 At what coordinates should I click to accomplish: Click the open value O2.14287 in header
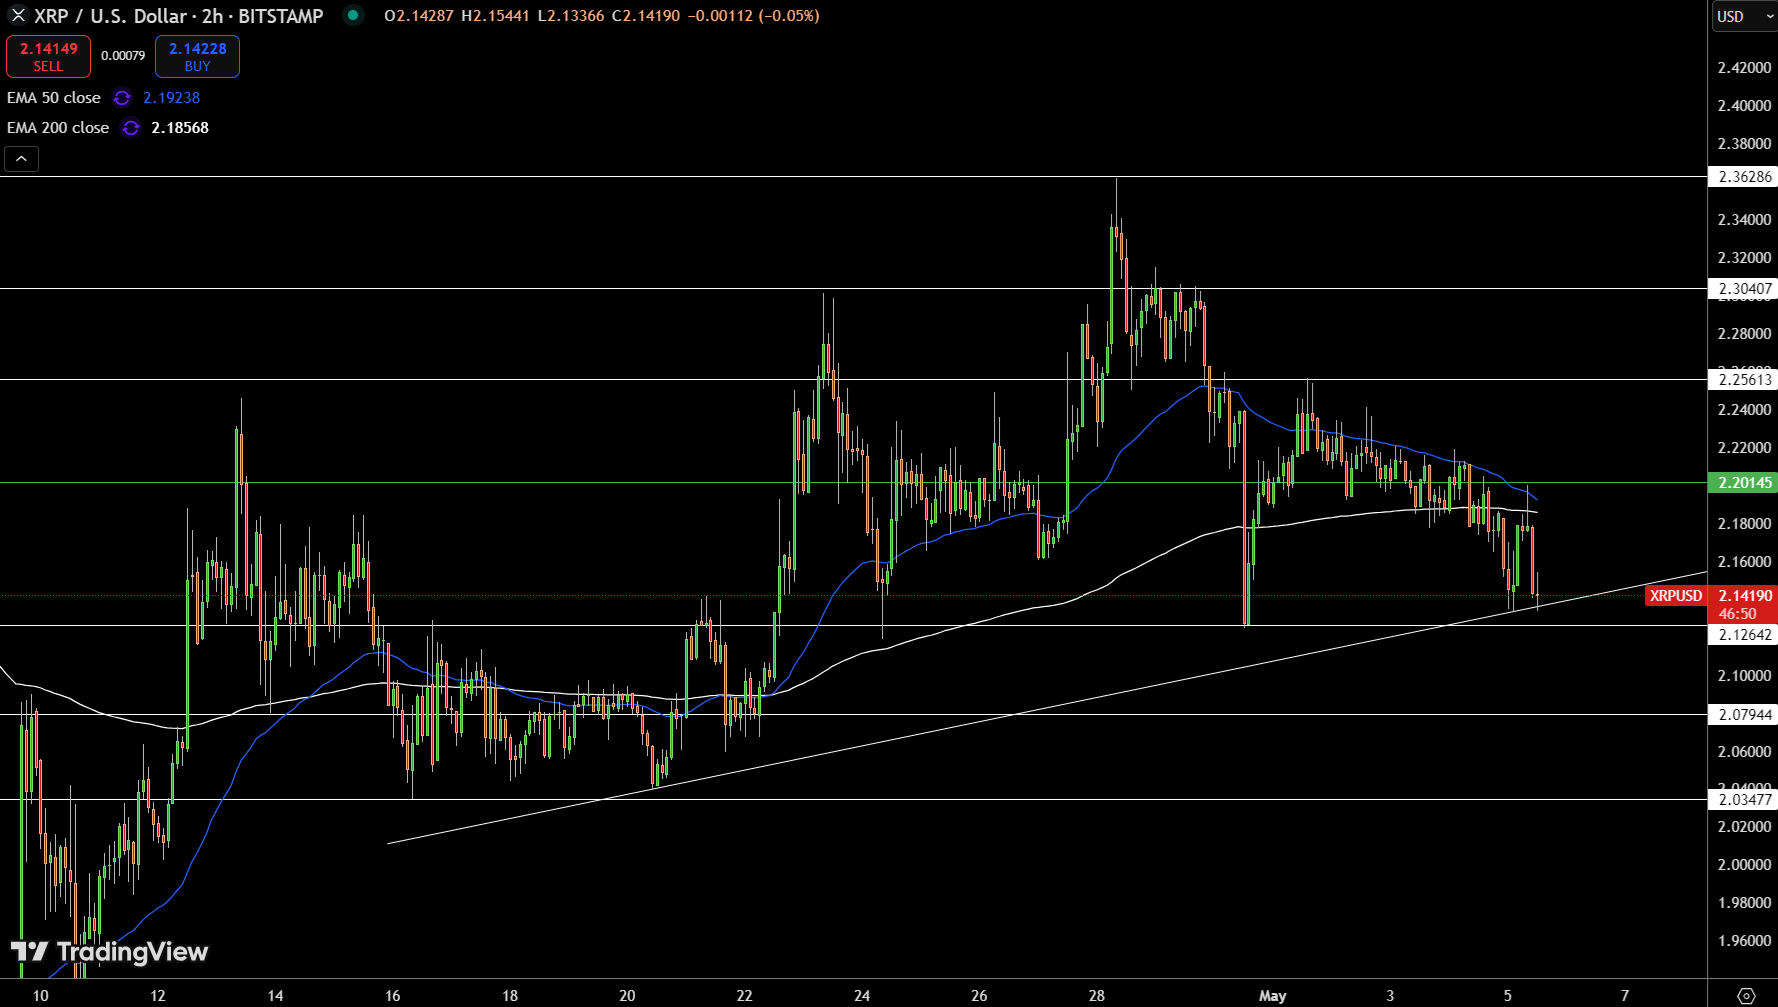[418, 16]
